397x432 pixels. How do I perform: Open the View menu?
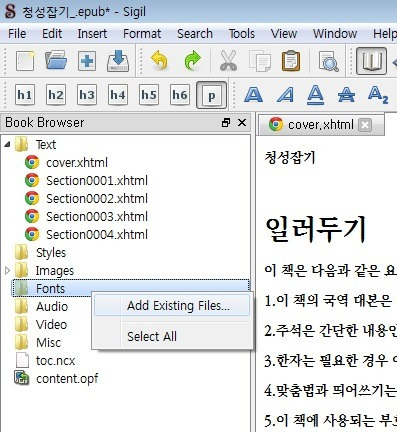pos(284,34)
